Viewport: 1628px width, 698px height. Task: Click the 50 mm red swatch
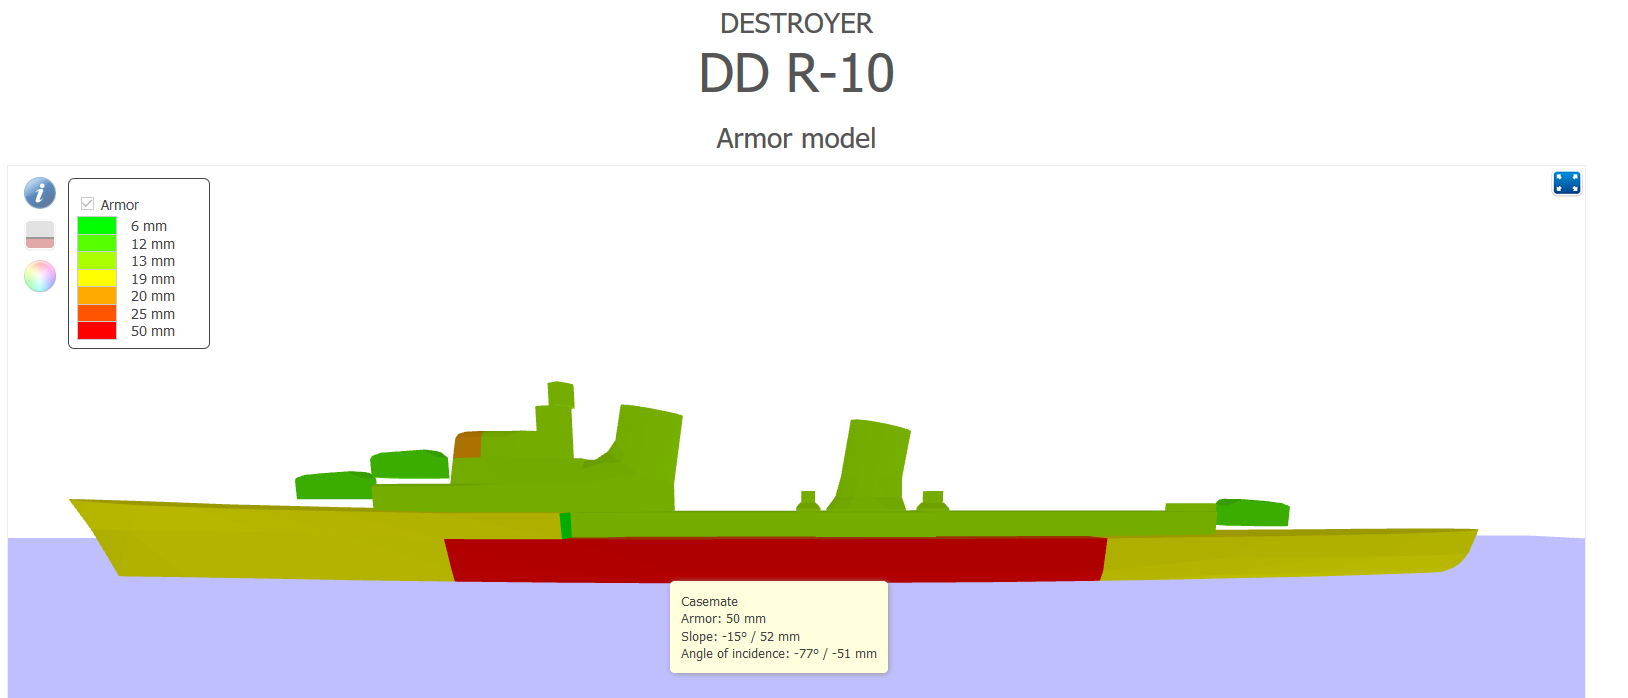pos(97,331)
